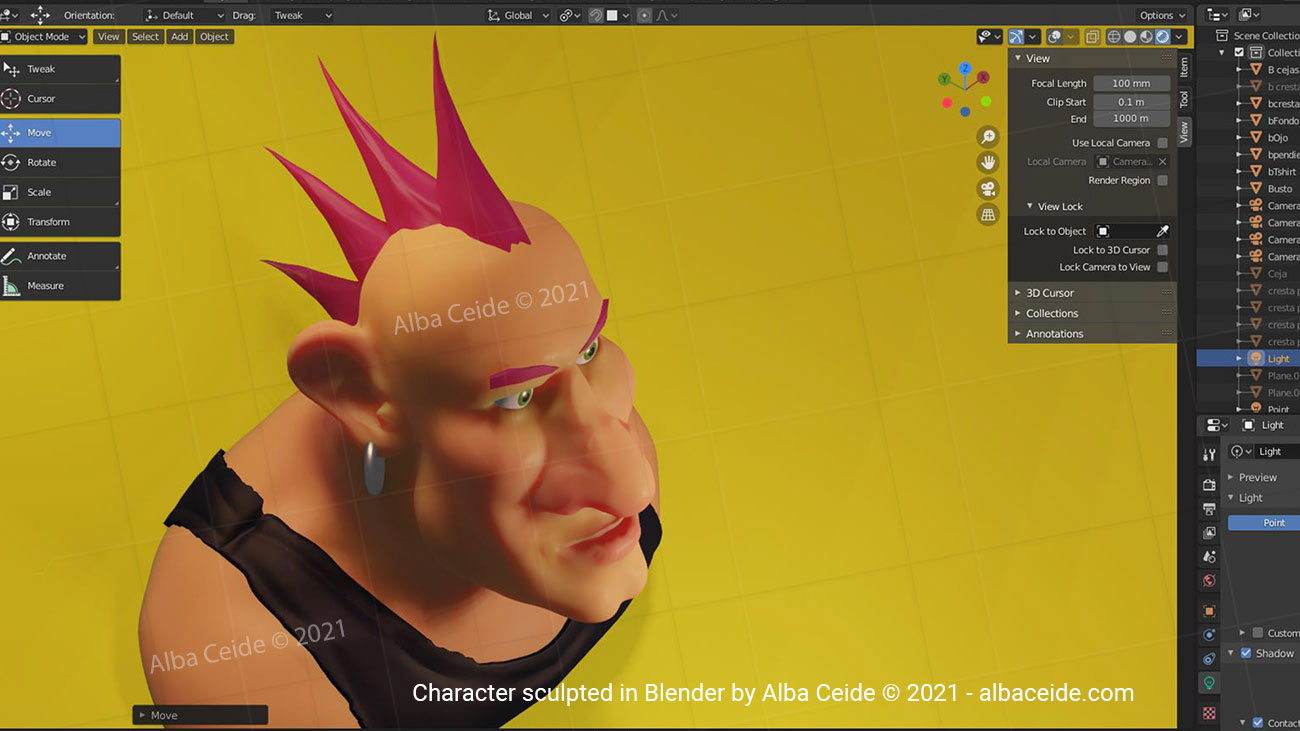This screenshot has width=1300, height=731.
Task: Open the Object properties orange square icon
Action: (1209, 611)
